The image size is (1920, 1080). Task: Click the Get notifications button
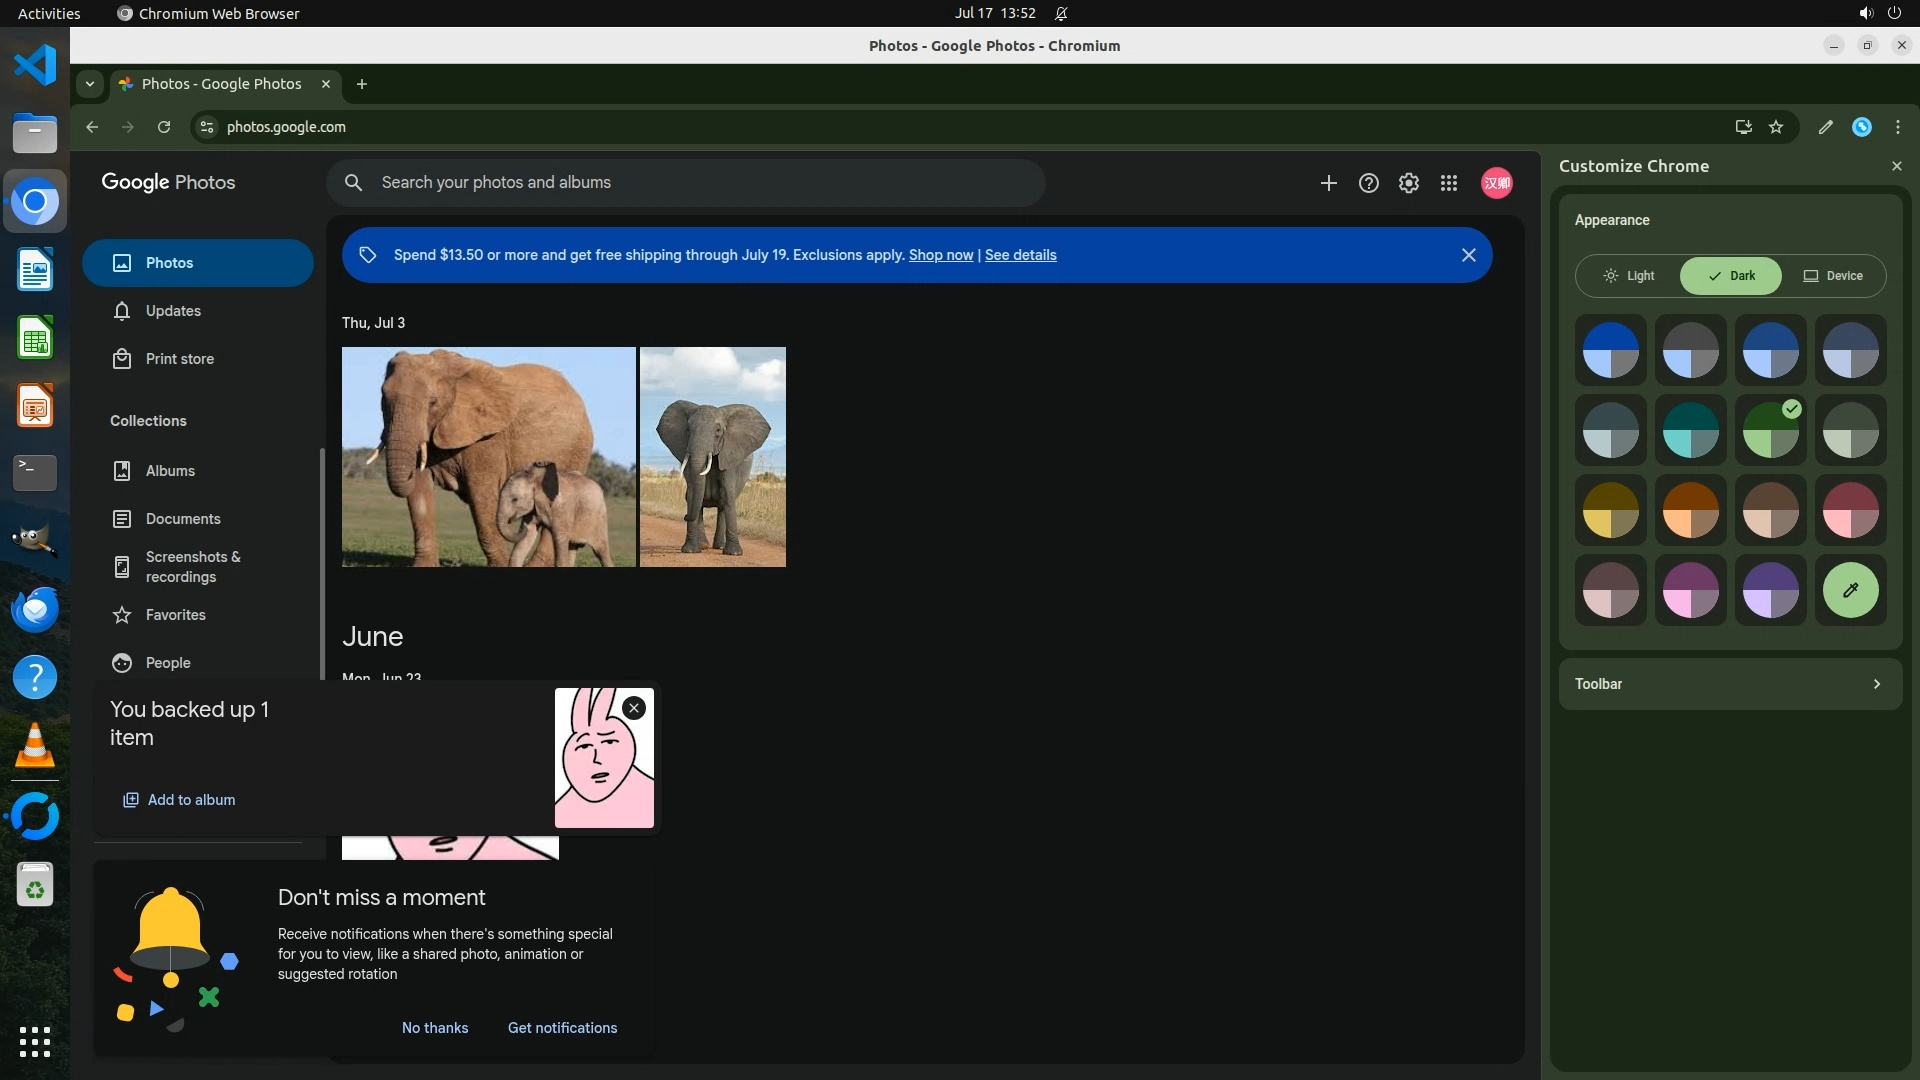[x=562, y=1028]
